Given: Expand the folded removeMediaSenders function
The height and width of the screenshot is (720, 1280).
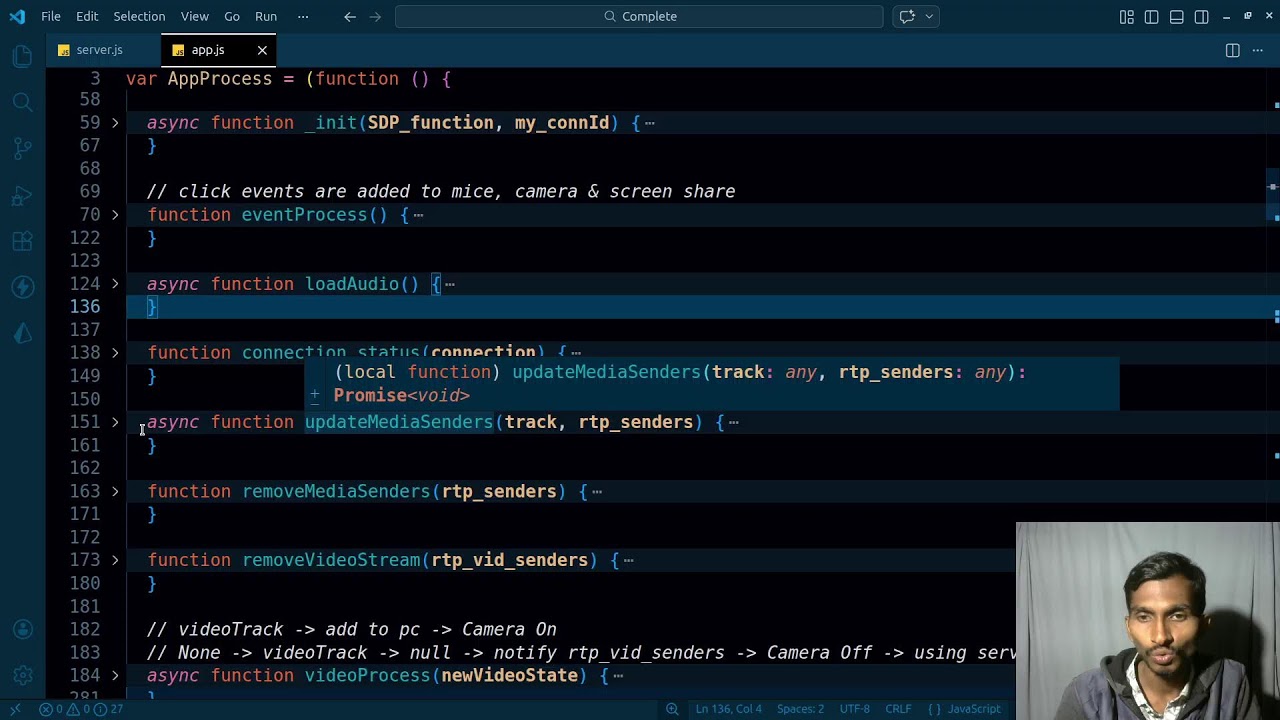Looking at the screenshot, I should (x=115, y=491).
